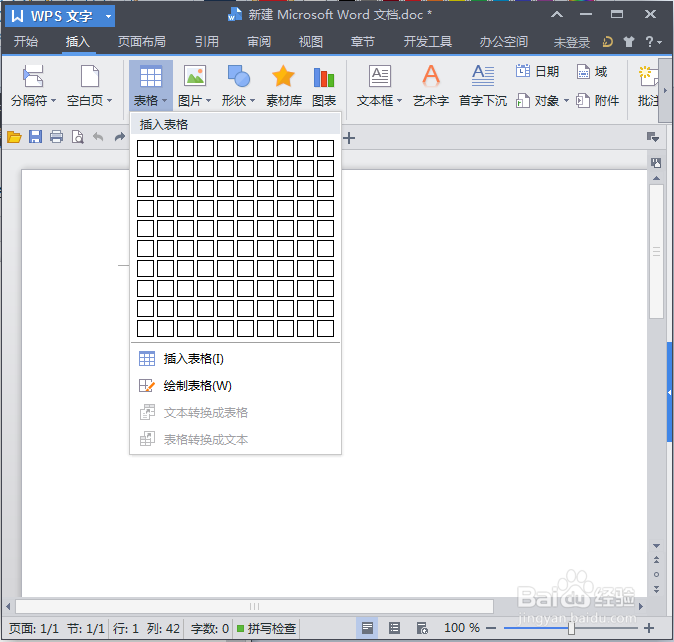This screenshot has height=642, width=674.
Task: Expand the 对象 dropdown arrow
Action: coord(566,101)
